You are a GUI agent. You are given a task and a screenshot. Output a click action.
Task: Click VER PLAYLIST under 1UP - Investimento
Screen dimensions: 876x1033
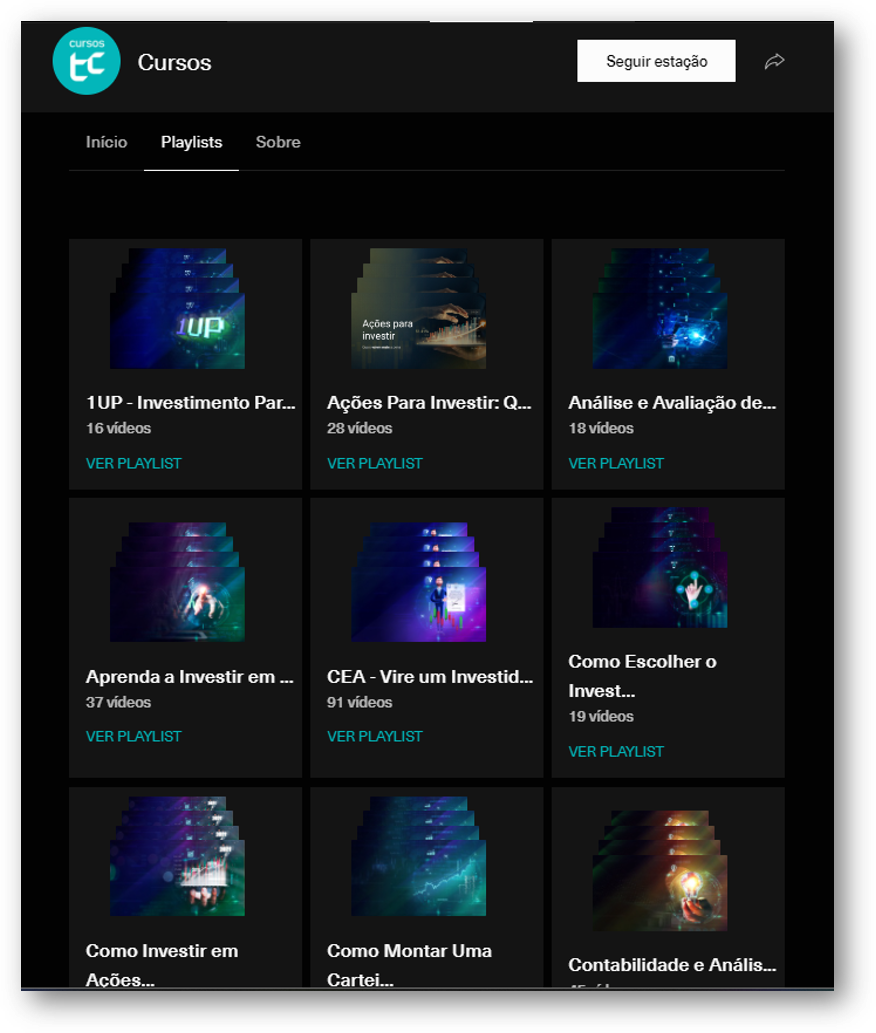point(134,464)
